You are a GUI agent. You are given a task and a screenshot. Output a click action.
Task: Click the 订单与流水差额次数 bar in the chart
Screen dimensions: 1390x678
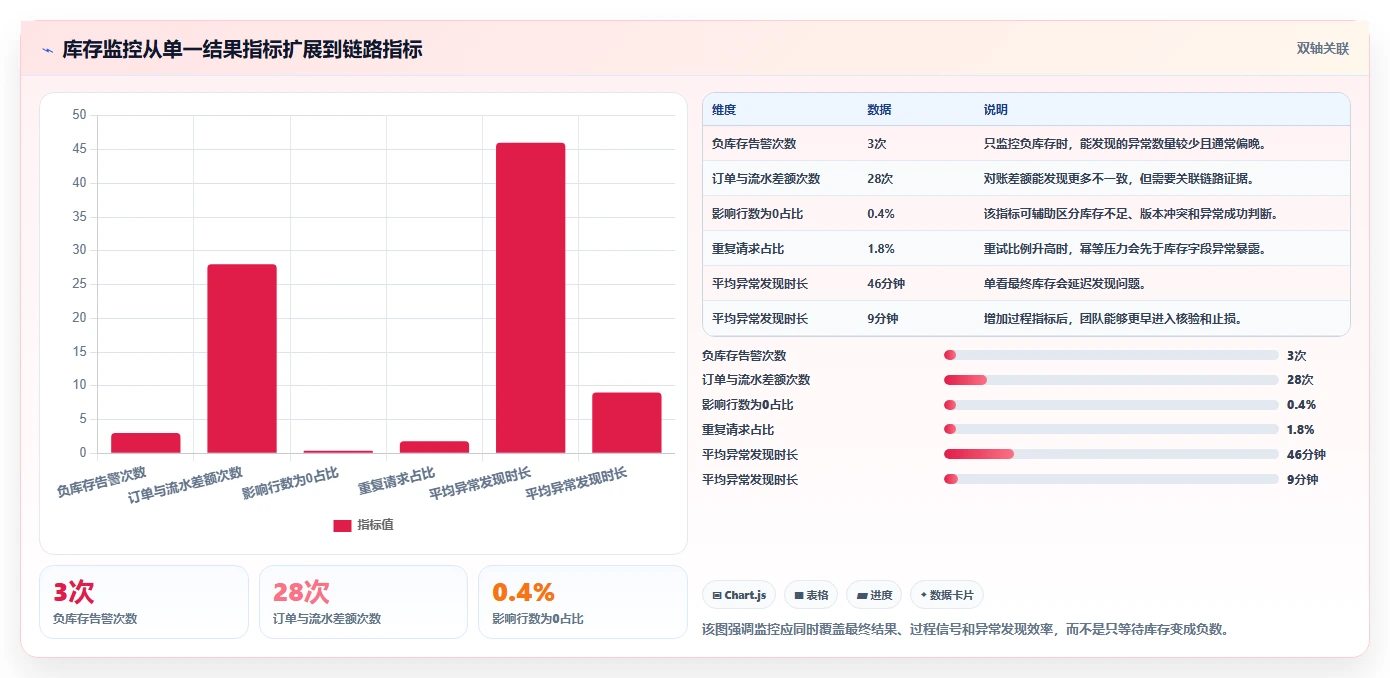click(242, 359)
